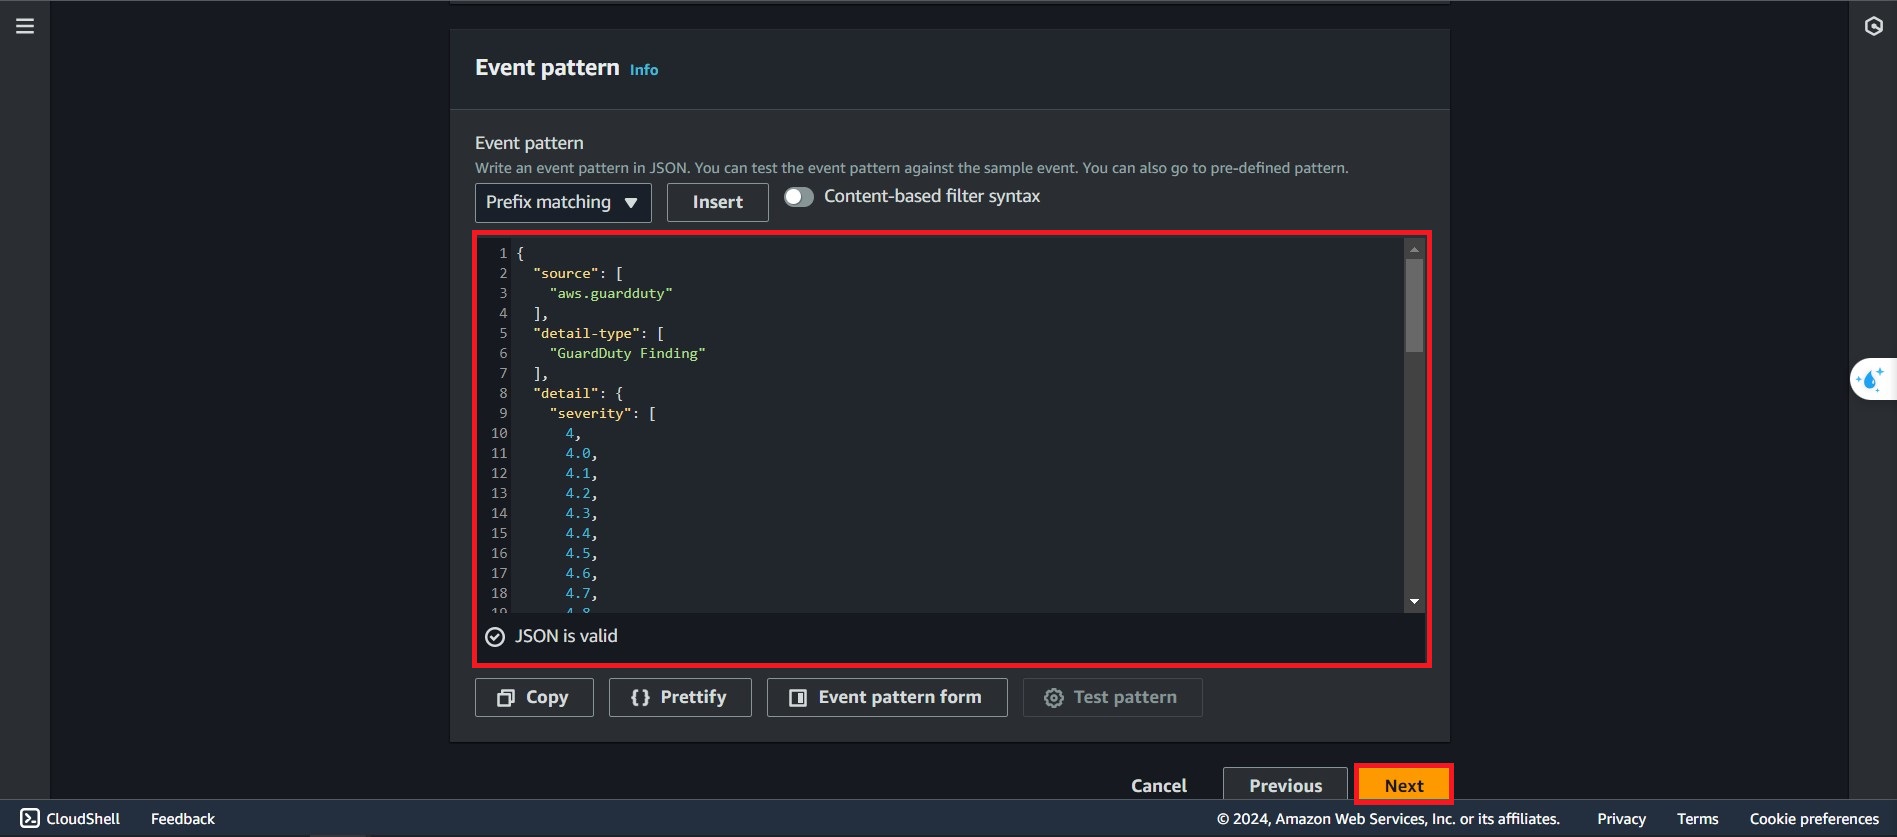Expand the Prefix matching dropdown
Screen dimensions: 1897x837
pyautogui.click(x=562, y=202)
